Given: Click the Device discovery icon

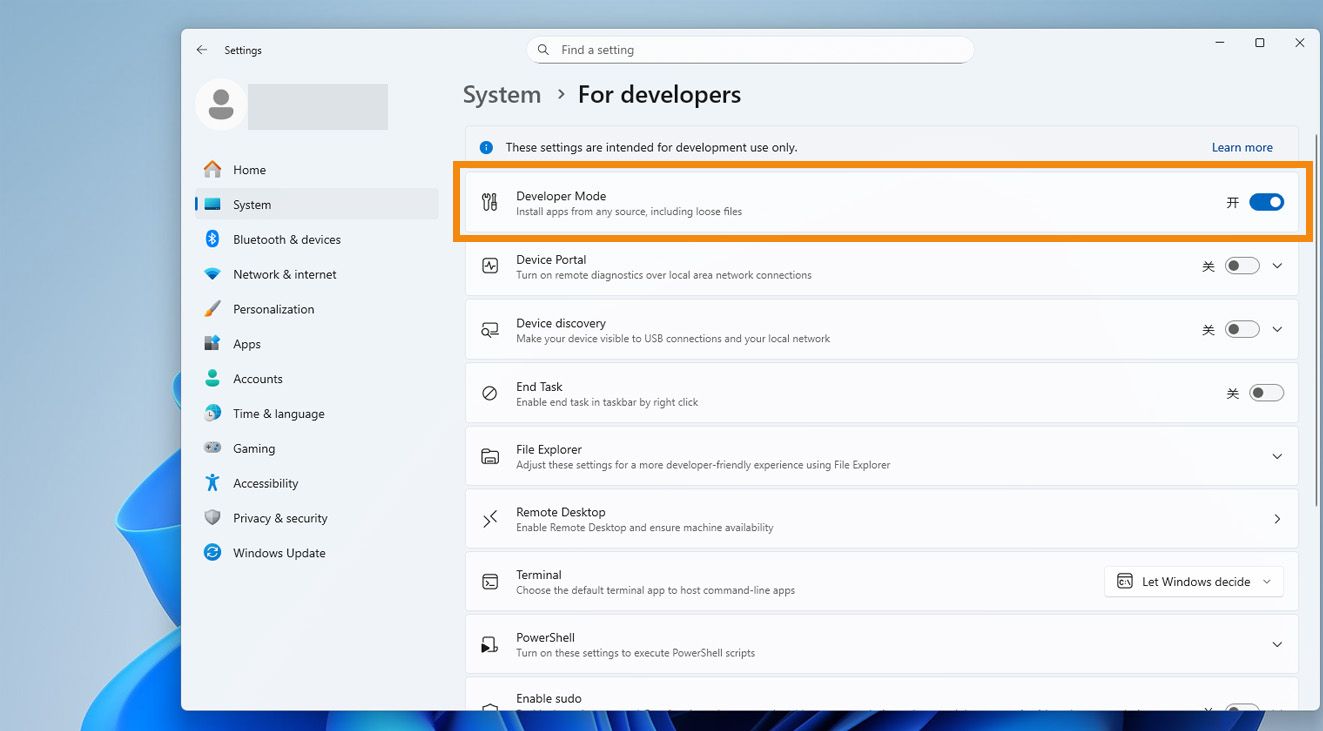Looking at the screenshot, I should coord(489,330).
